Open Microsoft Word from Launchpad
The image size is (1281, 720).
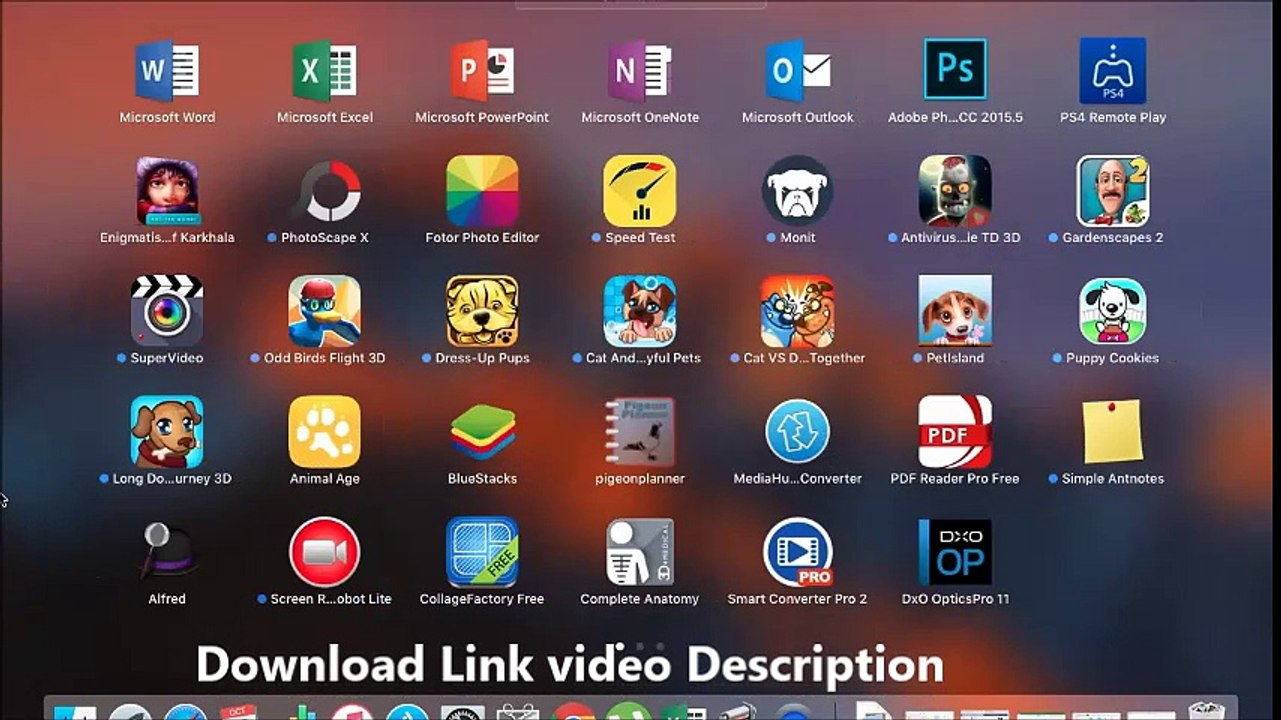pyautogui.click(x=167, y=71)
